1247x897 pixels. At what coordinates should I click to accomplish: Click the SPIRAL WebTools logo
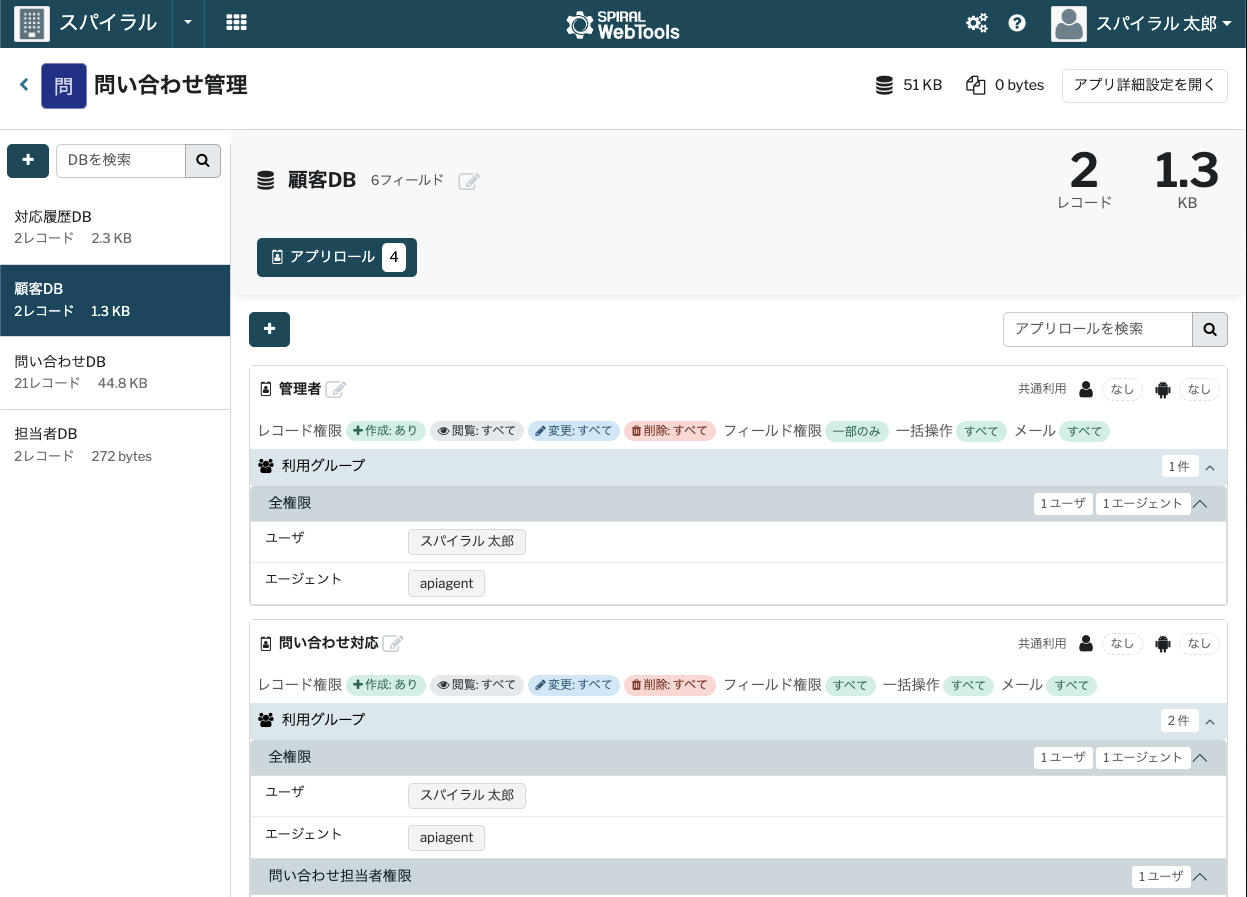tap(623, 24)
